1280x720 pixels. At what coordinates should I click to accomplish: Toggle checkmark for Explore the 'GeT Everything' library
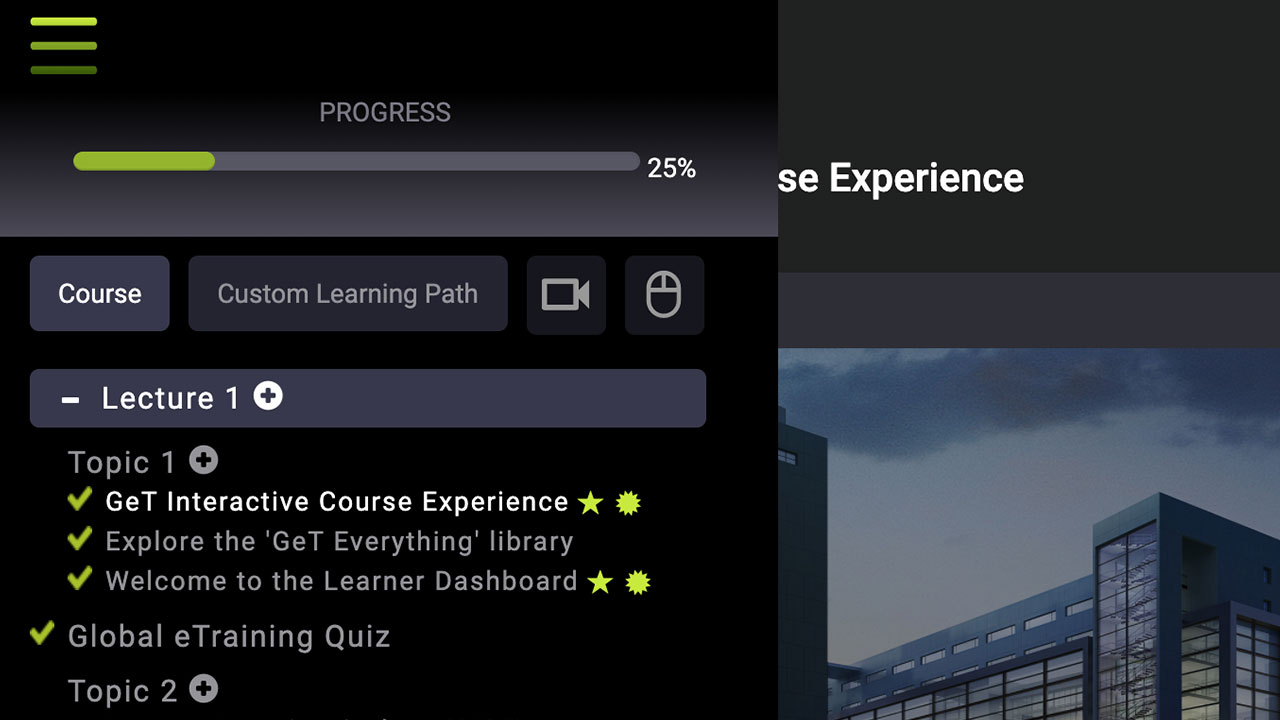click(x=80, y=540)
